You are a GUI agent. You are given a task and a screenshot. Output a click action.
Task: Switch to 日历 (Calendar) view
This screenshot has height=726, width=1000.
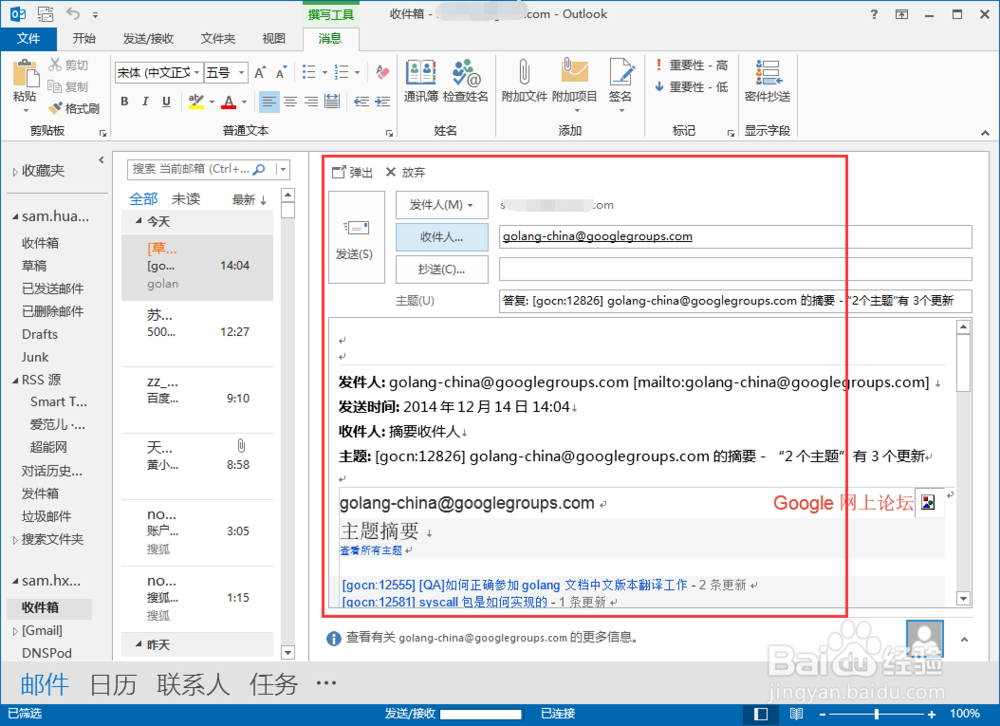click(113, 685)
